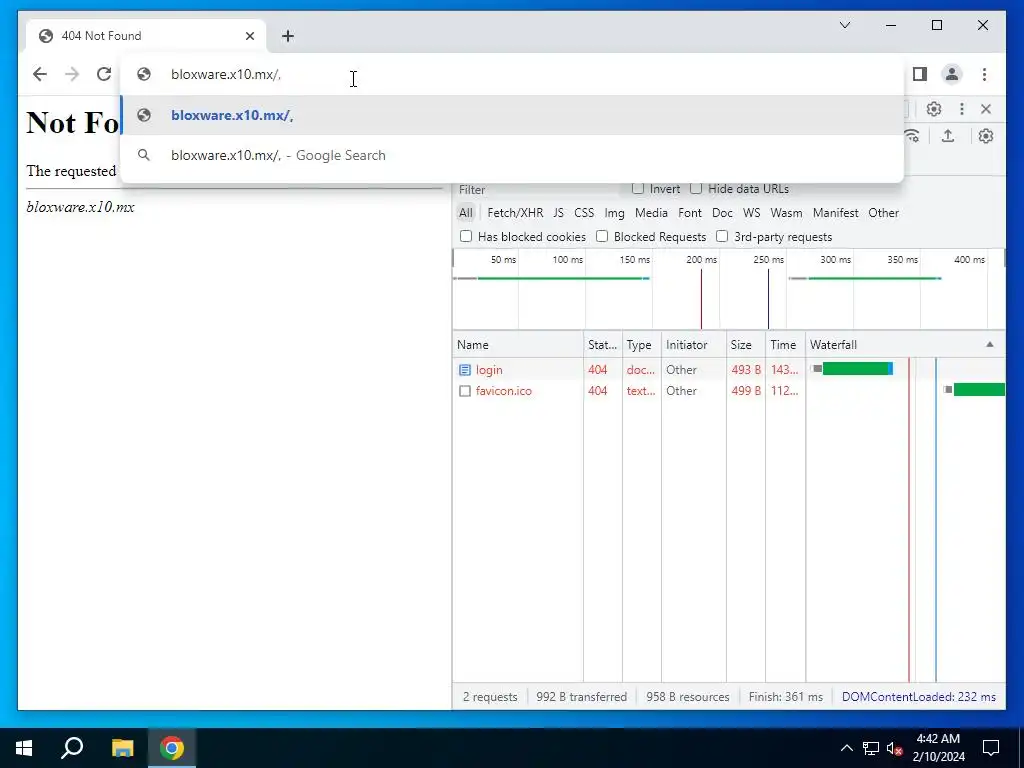Viewport: 1024px width, 768px height.
Task: Sort by the Initiator column header
Action: pyautogui.click(x=694, y=345)
